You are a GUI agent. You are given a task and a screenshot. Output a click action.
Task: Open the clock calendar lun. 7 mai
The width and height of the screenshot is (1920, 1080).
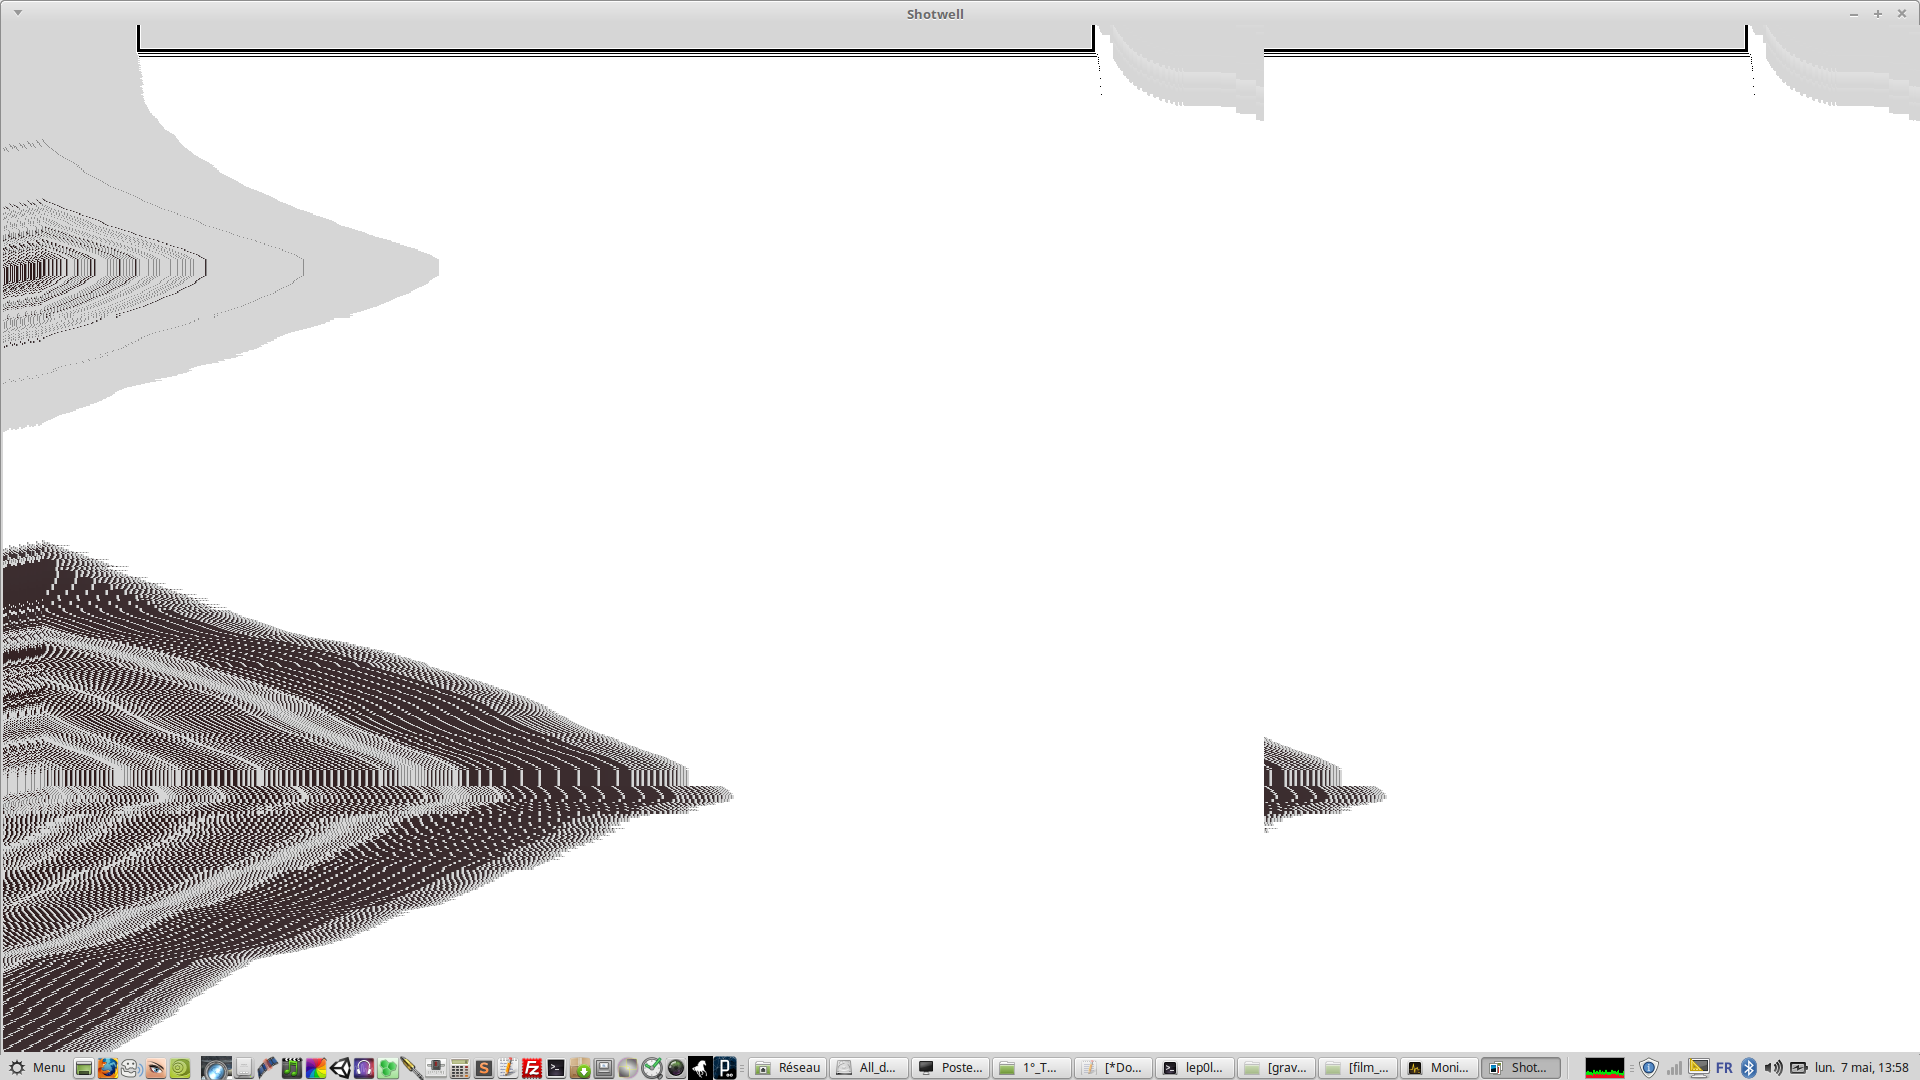click(1861, 1067)
